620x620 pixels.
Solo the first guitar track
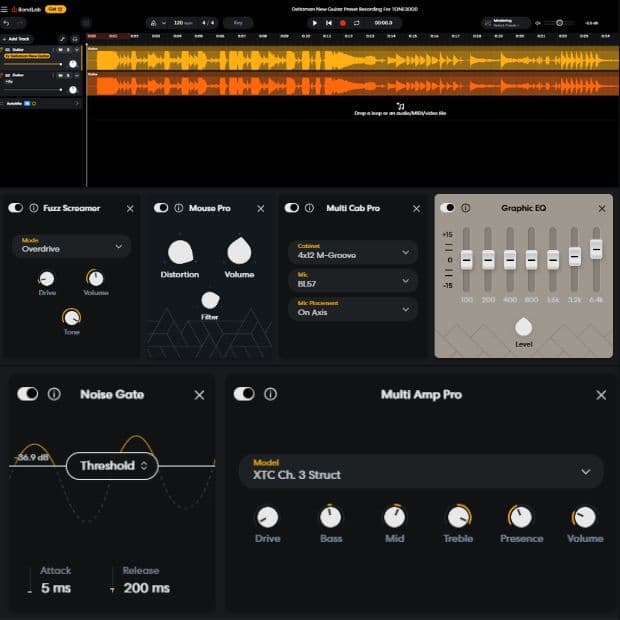[68, 50]
